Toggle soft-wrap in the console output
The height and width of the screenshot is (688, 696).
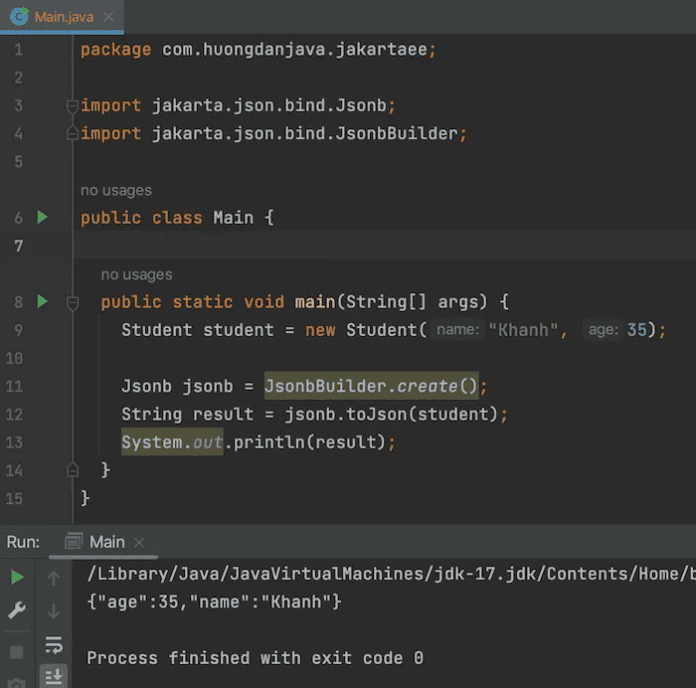(x=54, y=644)
